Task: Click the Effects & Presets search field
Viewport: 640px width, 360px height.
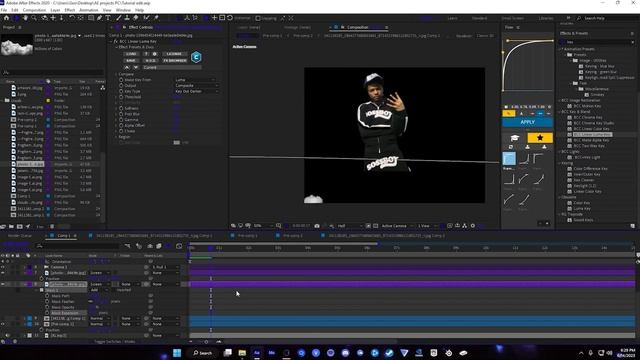Action: [597, 42]
